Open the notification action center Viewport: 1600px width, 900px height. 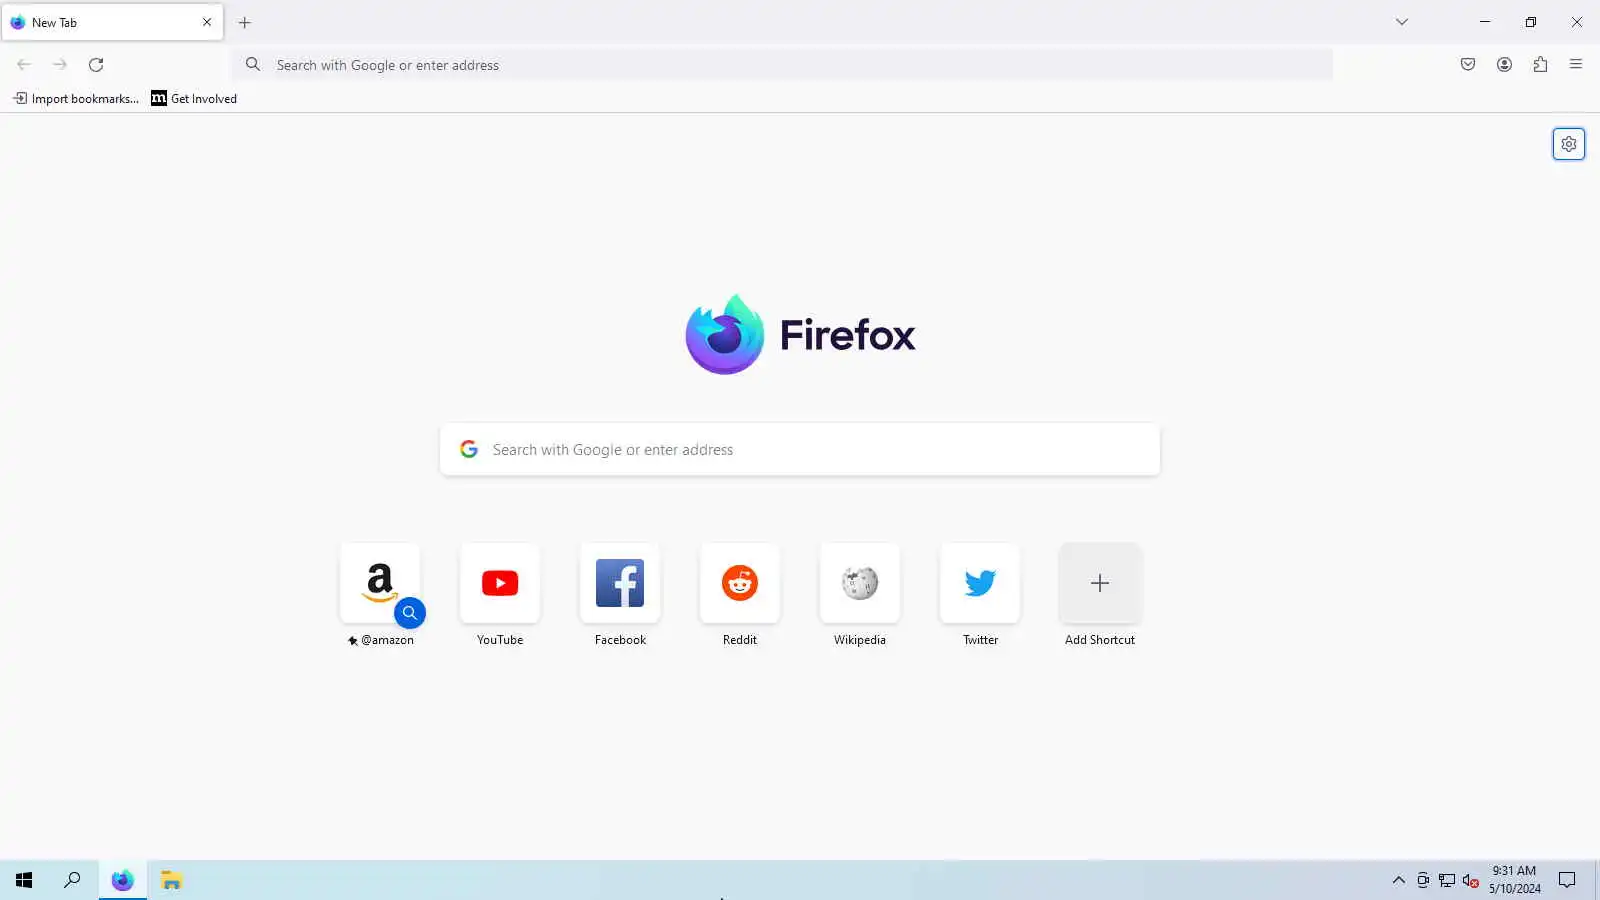pyautogui.click(x=1567, y=880)
